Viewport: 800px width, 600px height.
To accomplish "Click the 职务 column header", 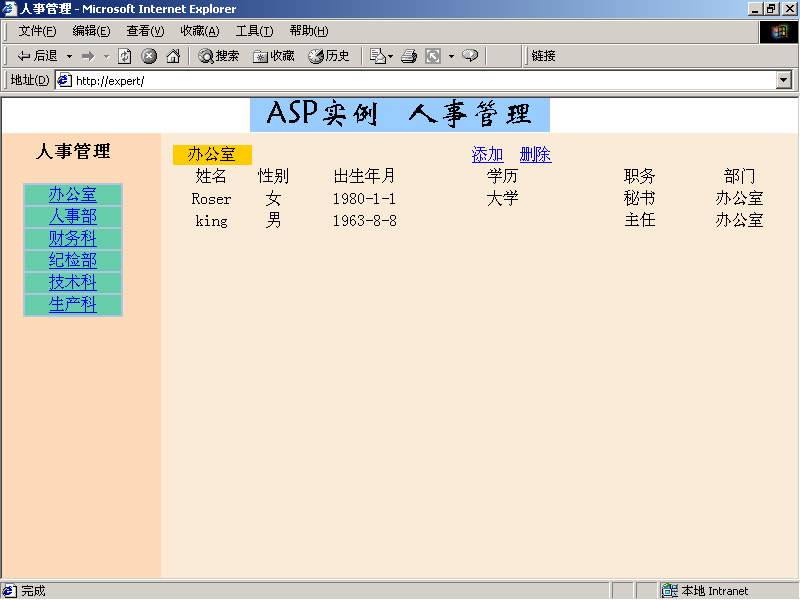I will (x=639, y=176).
